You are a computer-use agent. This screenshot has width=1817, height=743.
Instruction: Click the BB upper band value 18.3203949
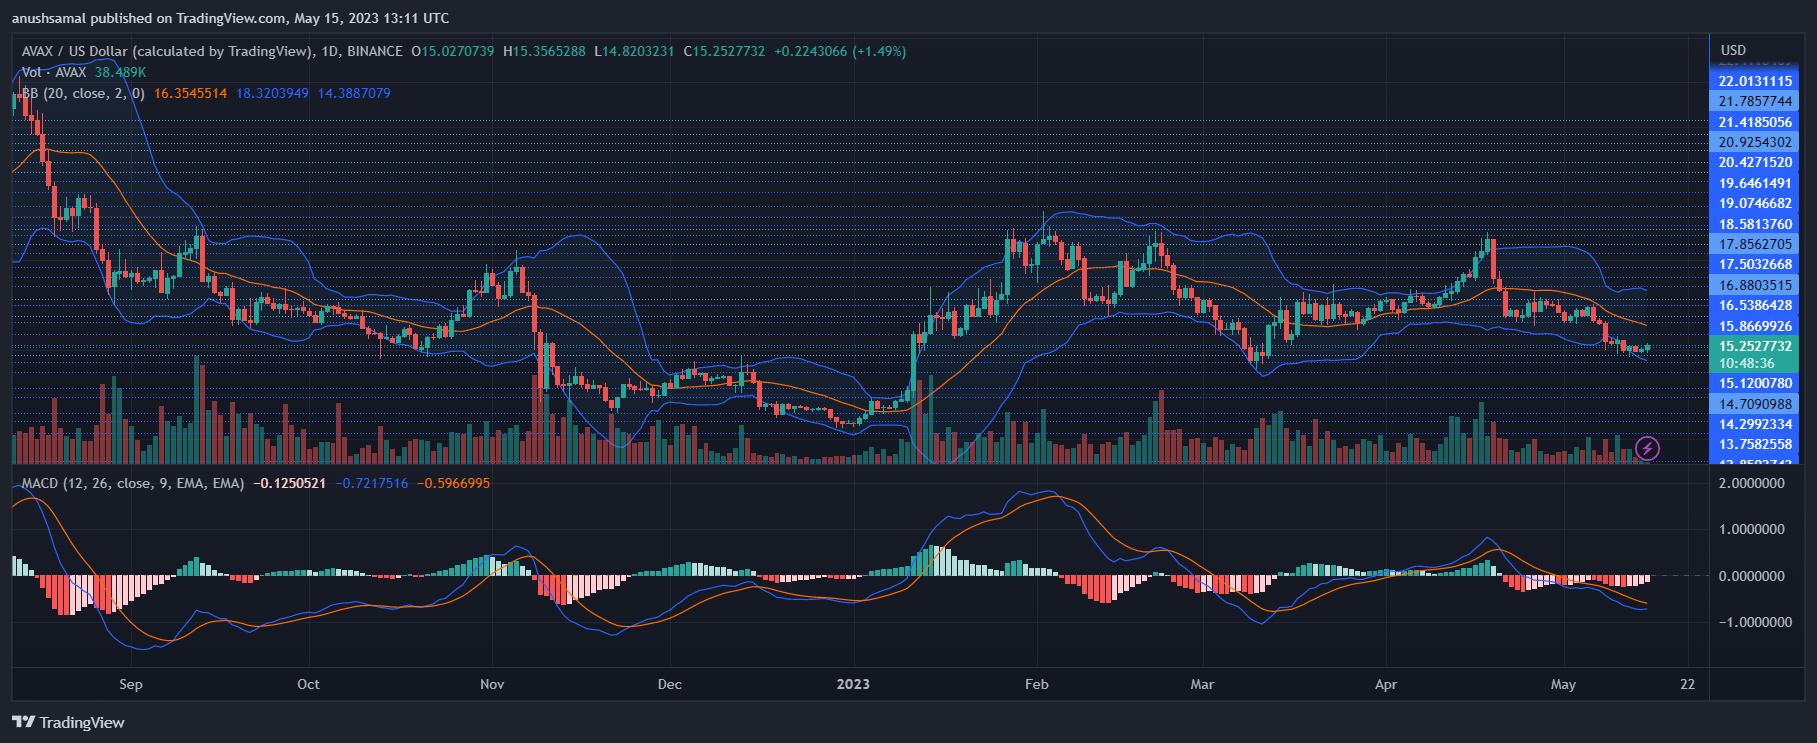pos(273,93)
